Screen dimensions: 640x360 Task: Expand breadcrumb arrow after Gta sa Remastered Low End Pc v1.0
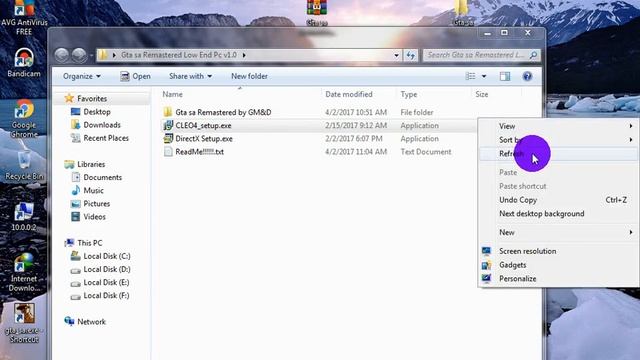click(x=244, y=55)
